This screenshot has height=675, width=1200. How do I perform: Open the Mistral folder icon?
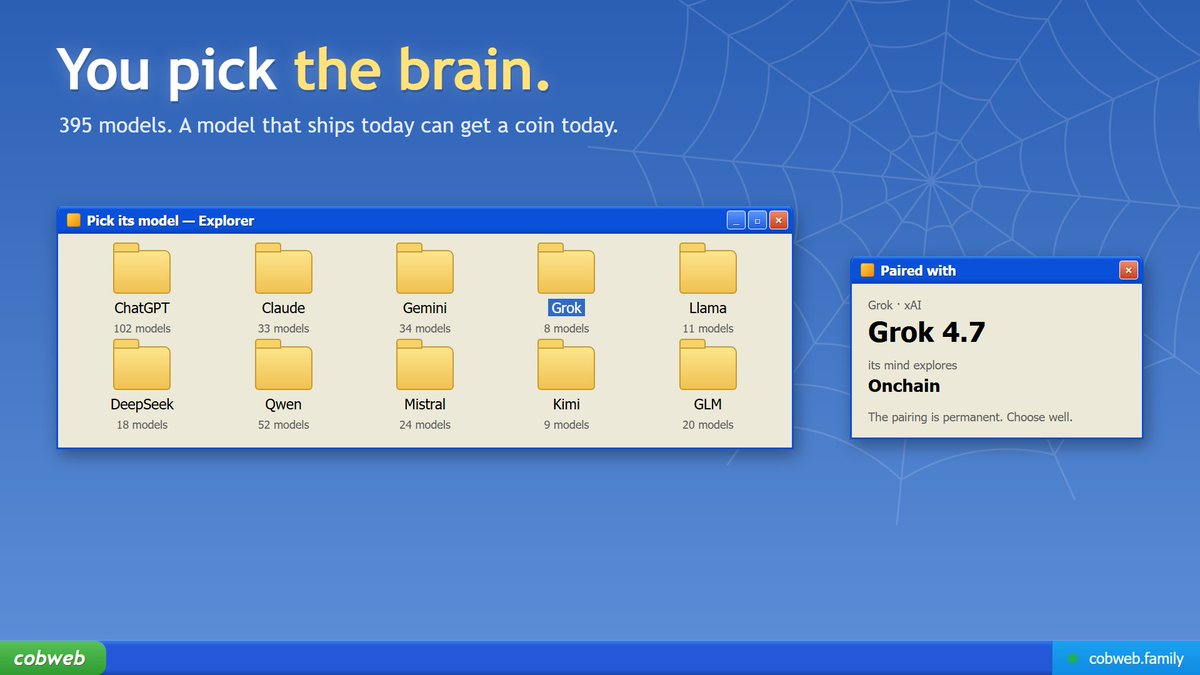click(x=425, y=364)
